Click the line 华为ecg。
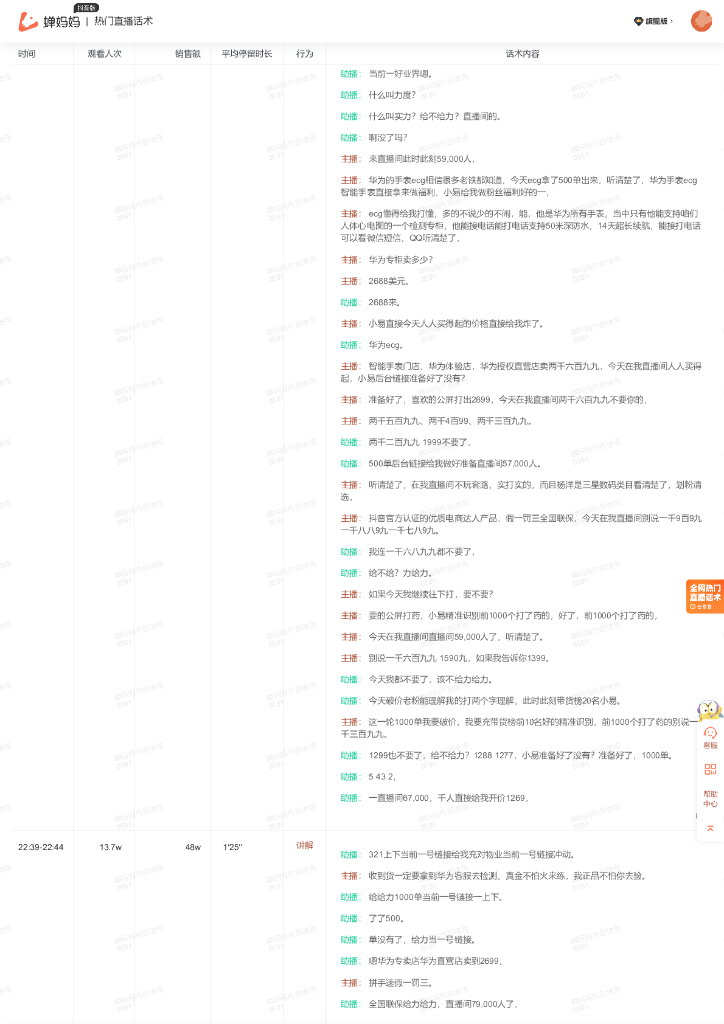The image size is (724, 1024). pos(386,345)
